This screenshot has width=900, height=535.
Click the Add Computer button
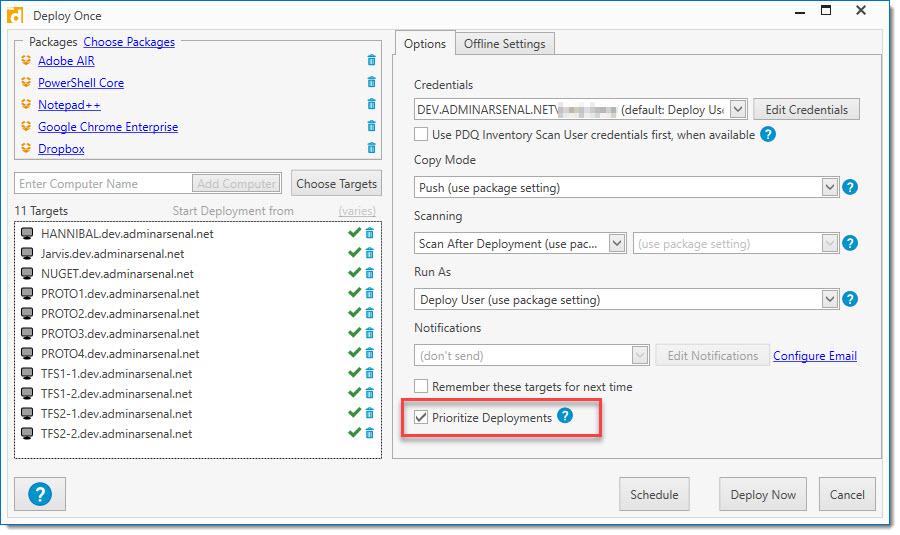(x=236, y=184)
